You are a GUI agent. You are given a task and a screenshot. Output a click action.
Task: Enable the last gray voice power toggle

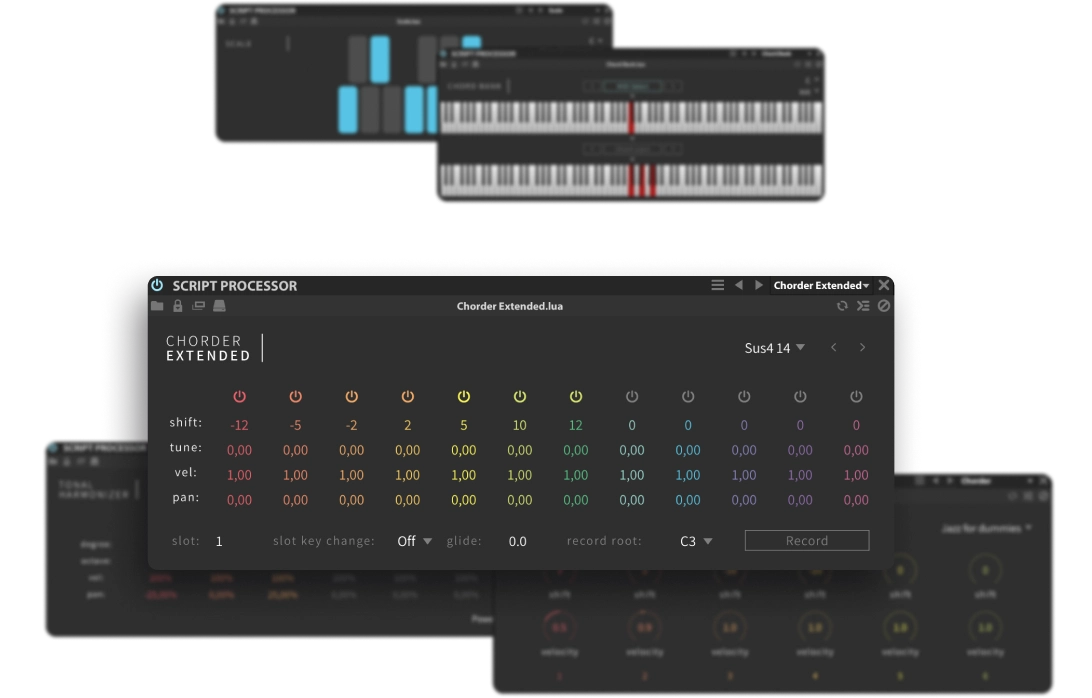(x=856, y=397)
